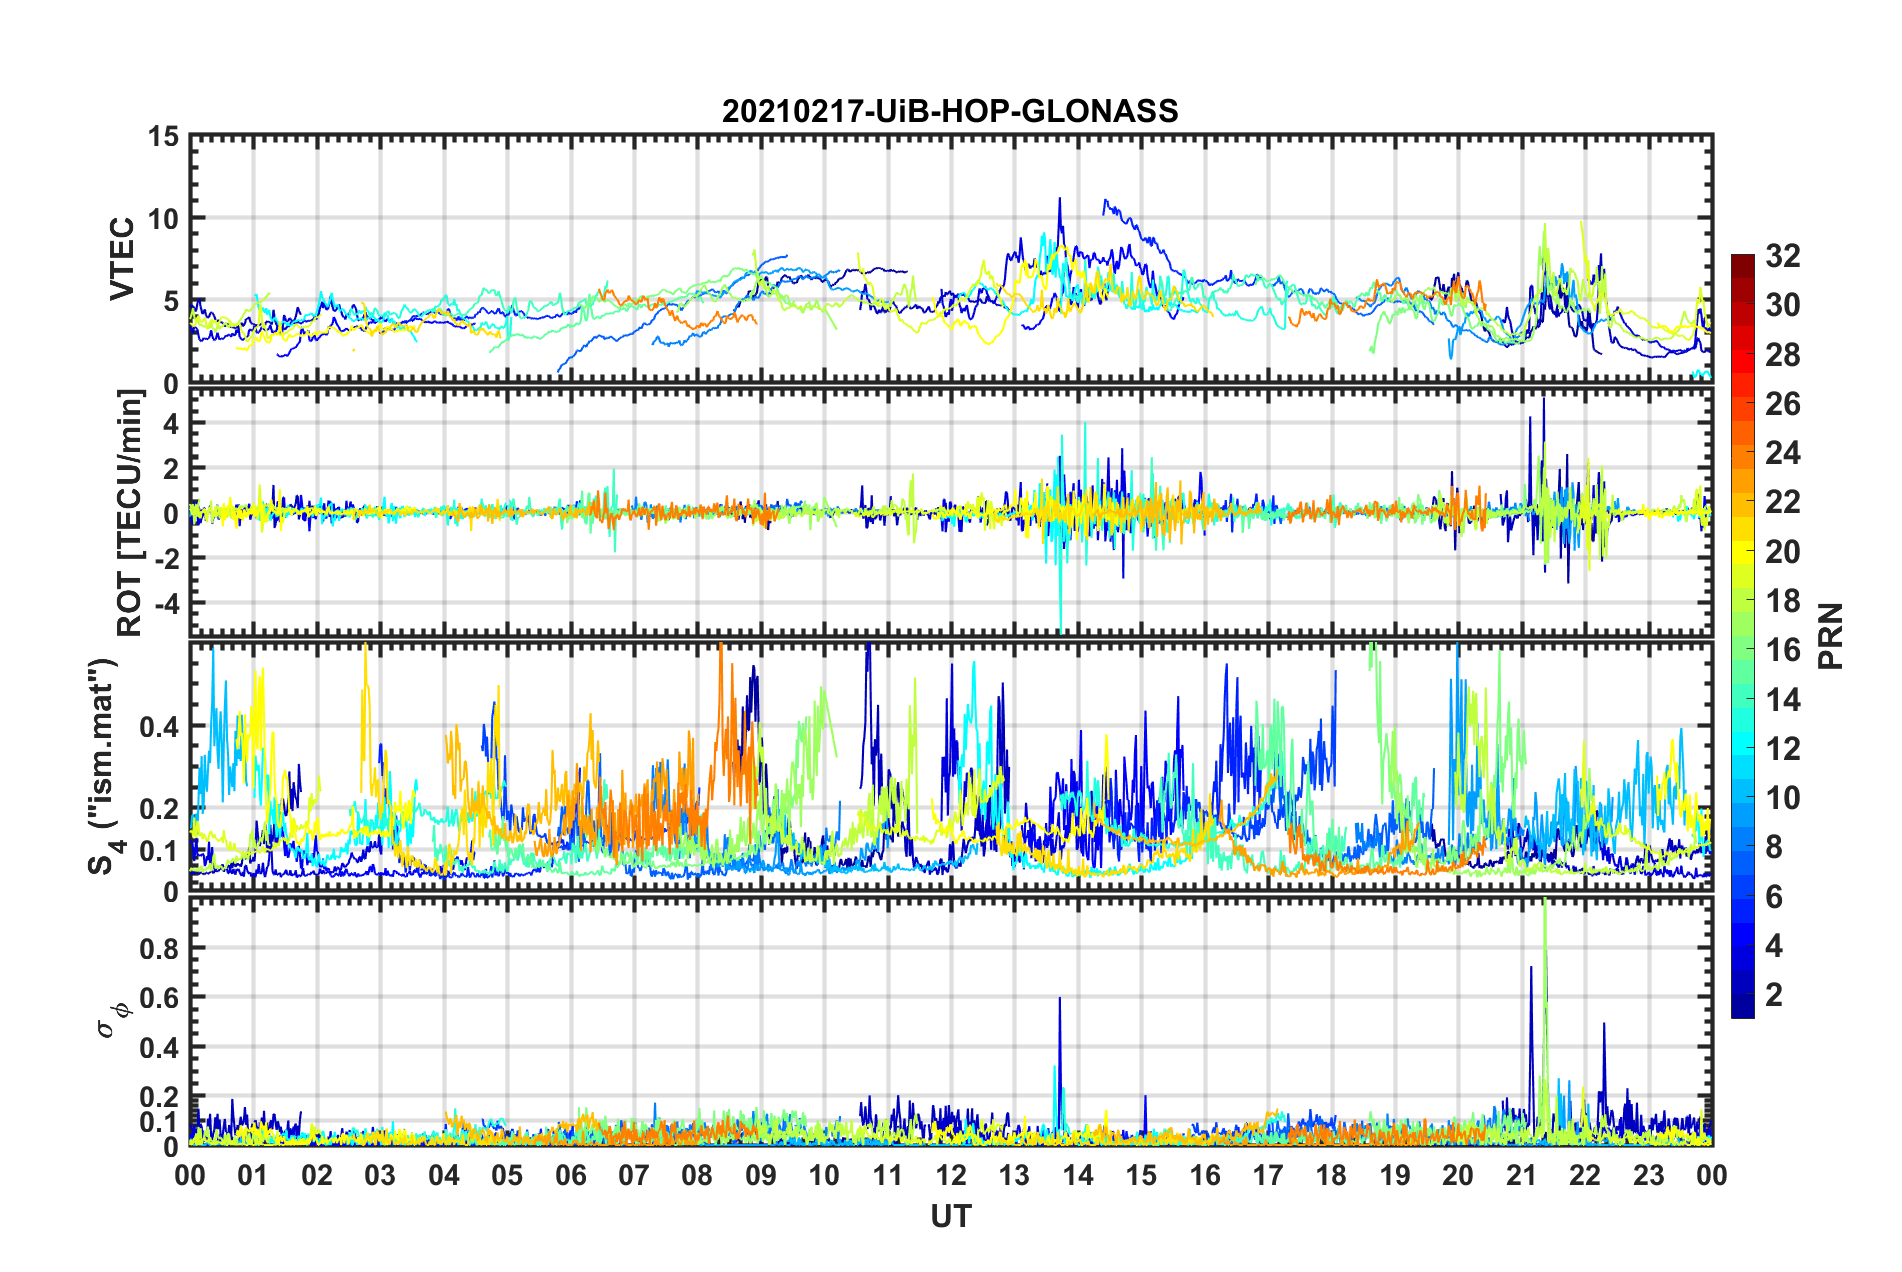Select x-axis tick label 12
The height and width of the screenshot is (1272, 1902).
click(x=951, y=1175)
